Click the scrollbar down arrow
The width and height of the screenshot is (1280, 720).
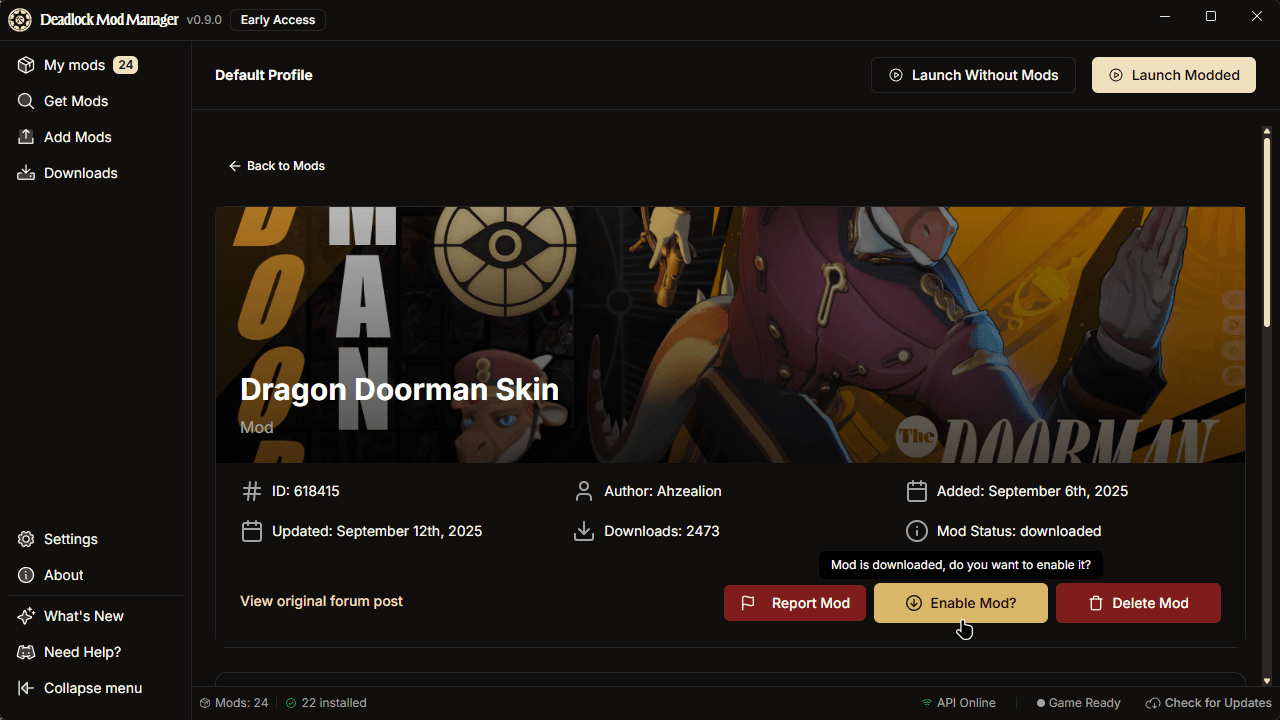[x=1267, y=681]
